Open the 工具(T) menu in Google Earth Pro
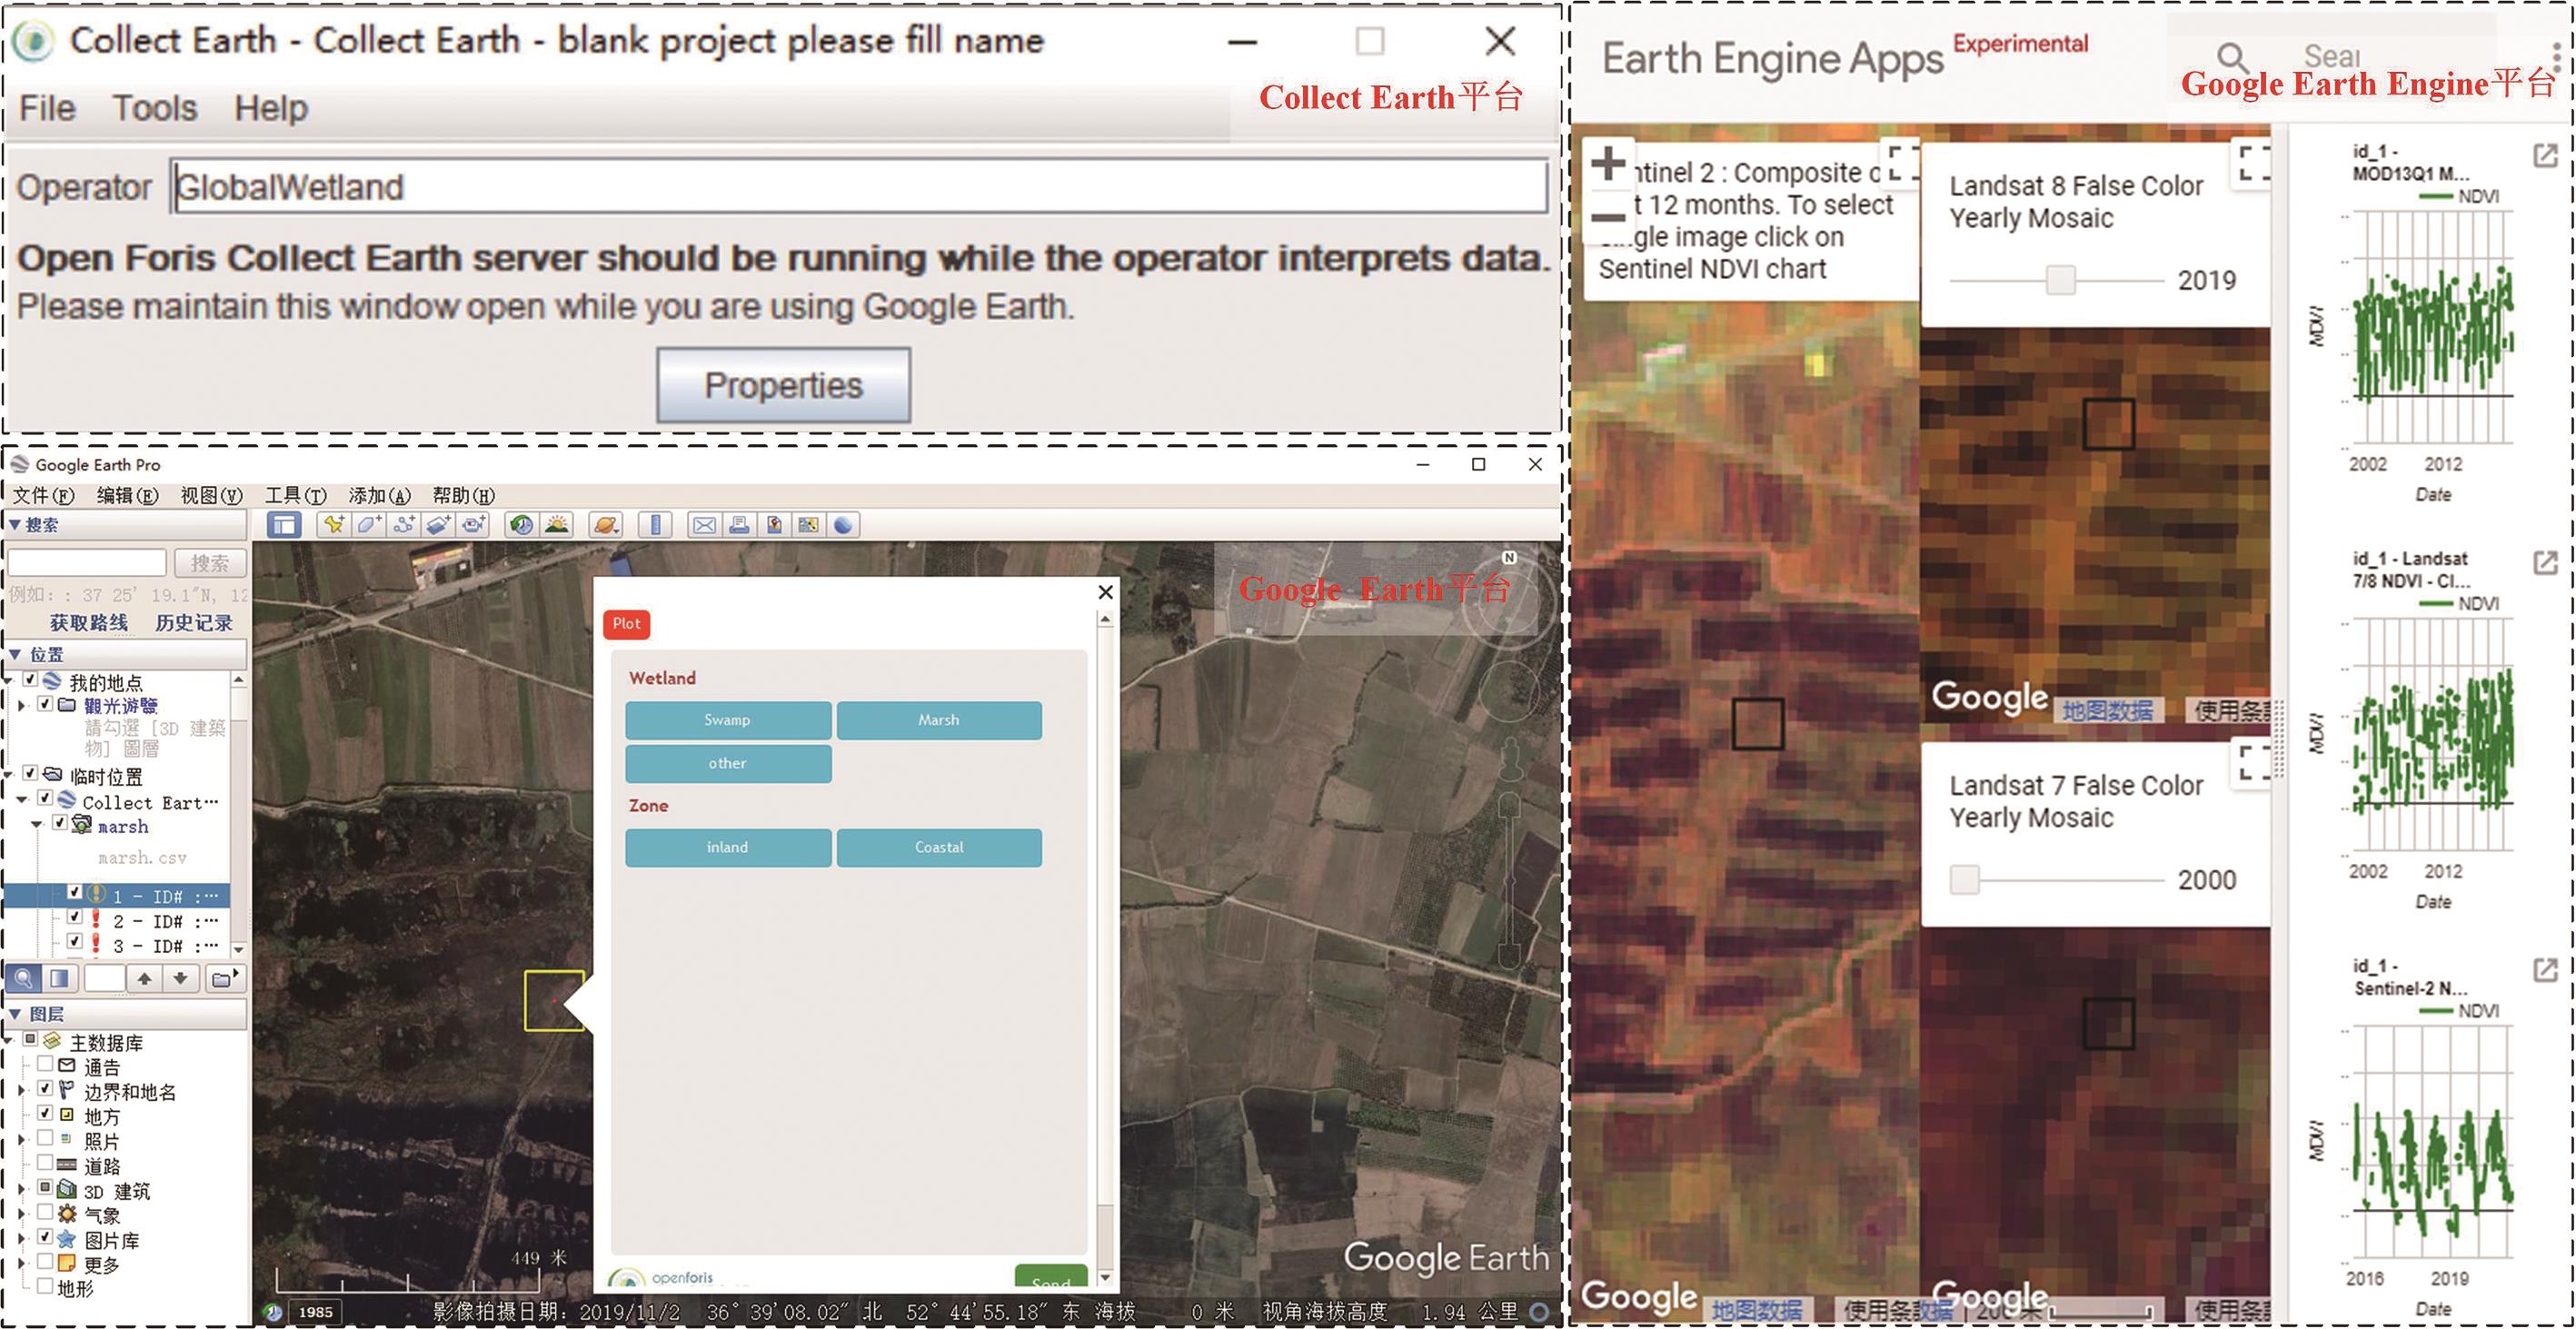 tap(295, 496)
